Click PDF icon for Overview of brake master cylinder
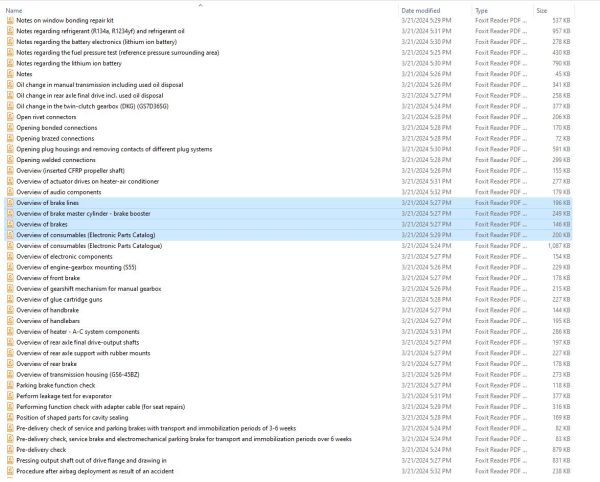The image size is (600, 482). click(10, 213)
